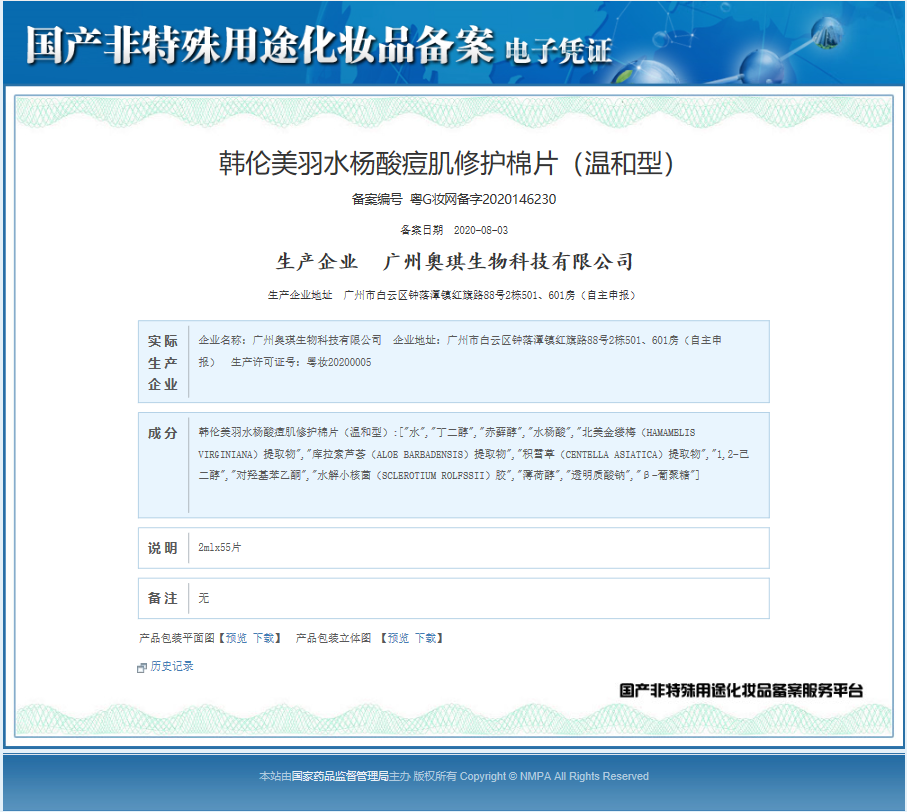Click manufacturer name 广州奥琪生物科技有限公司 heading
Image resolution: width=907 pixels, height=812 pixels.
(x=508, y=261)
